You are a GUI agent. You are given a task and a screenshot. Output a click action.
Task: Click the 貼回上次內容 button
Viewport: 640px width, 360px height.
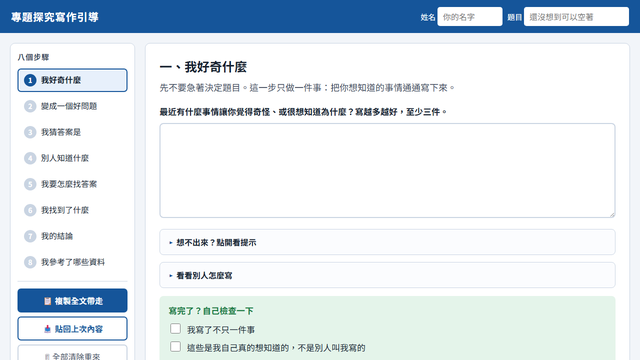72,329
